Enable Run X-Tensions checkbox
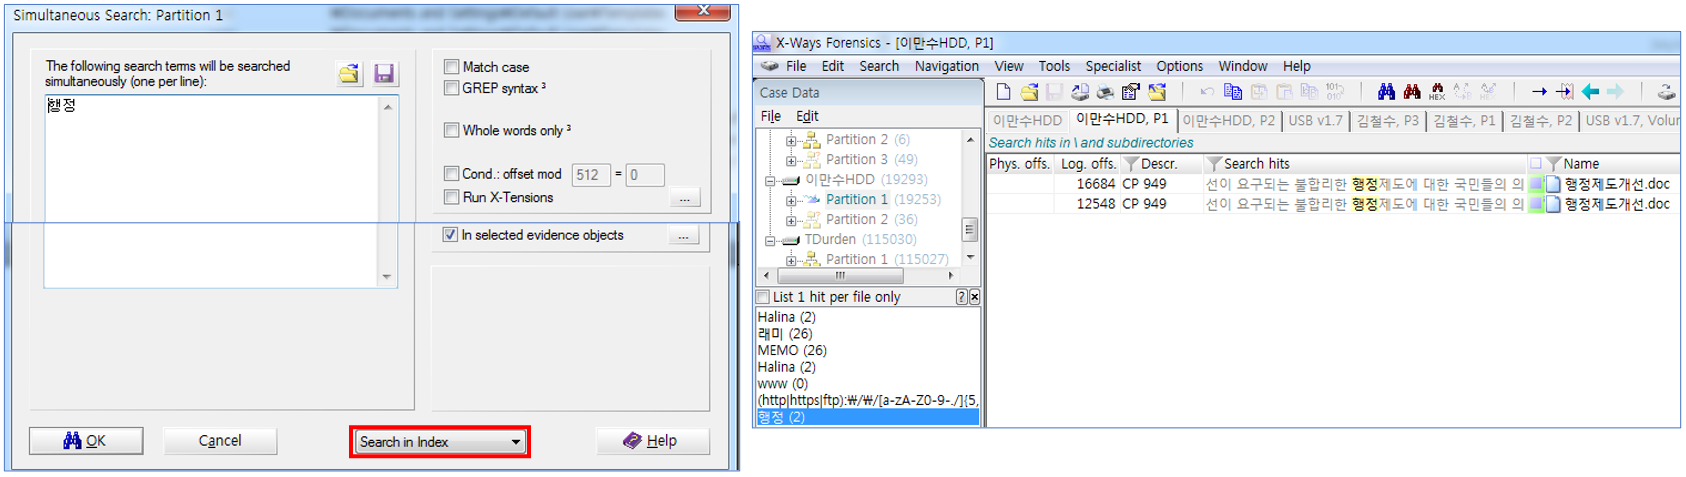 pos(451,197)
